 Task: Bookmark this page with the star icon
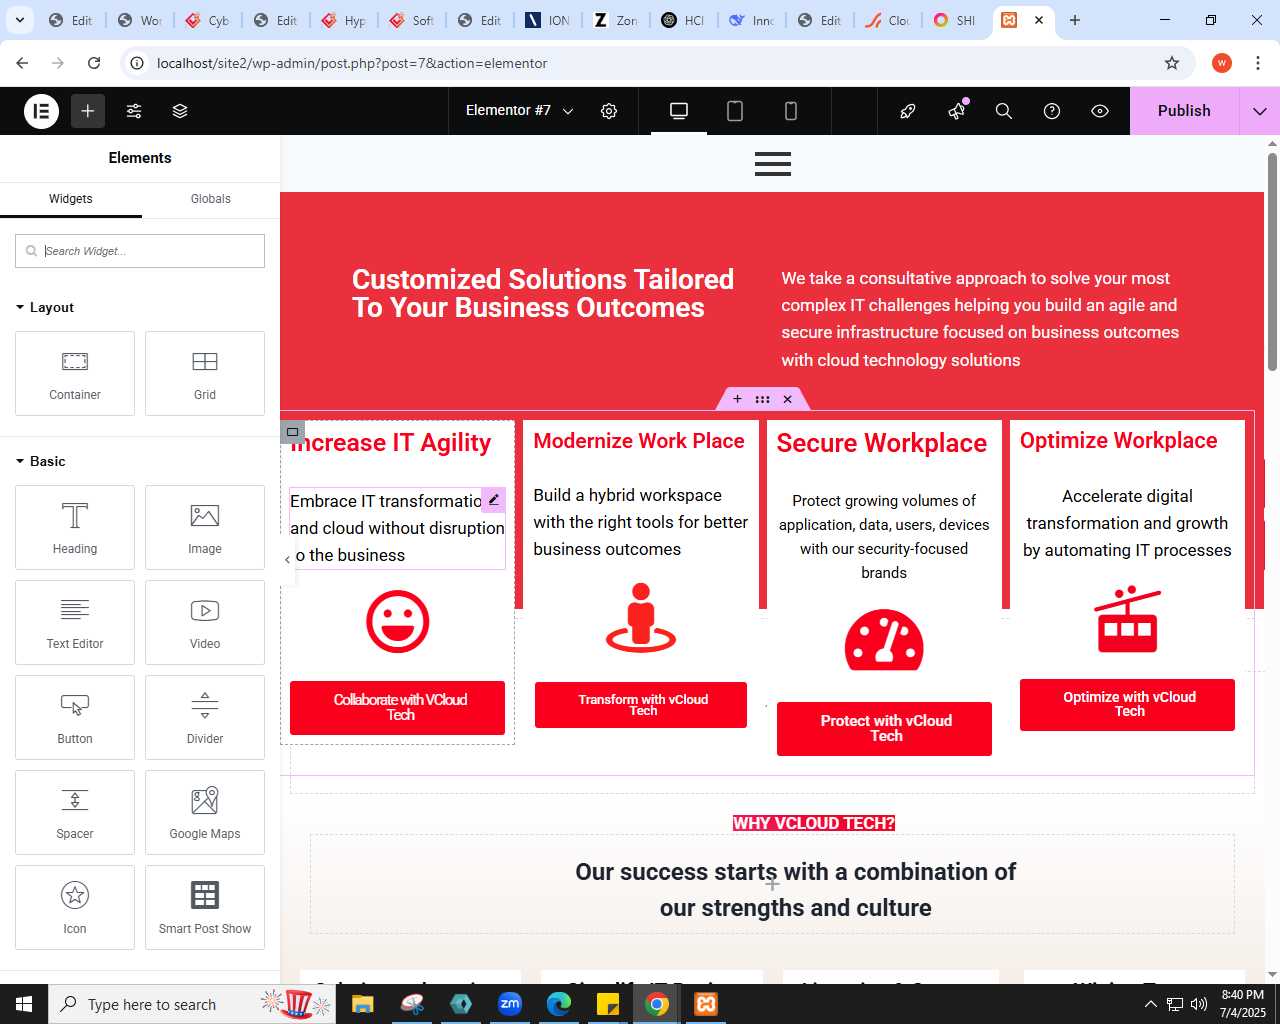point(1172,63)
